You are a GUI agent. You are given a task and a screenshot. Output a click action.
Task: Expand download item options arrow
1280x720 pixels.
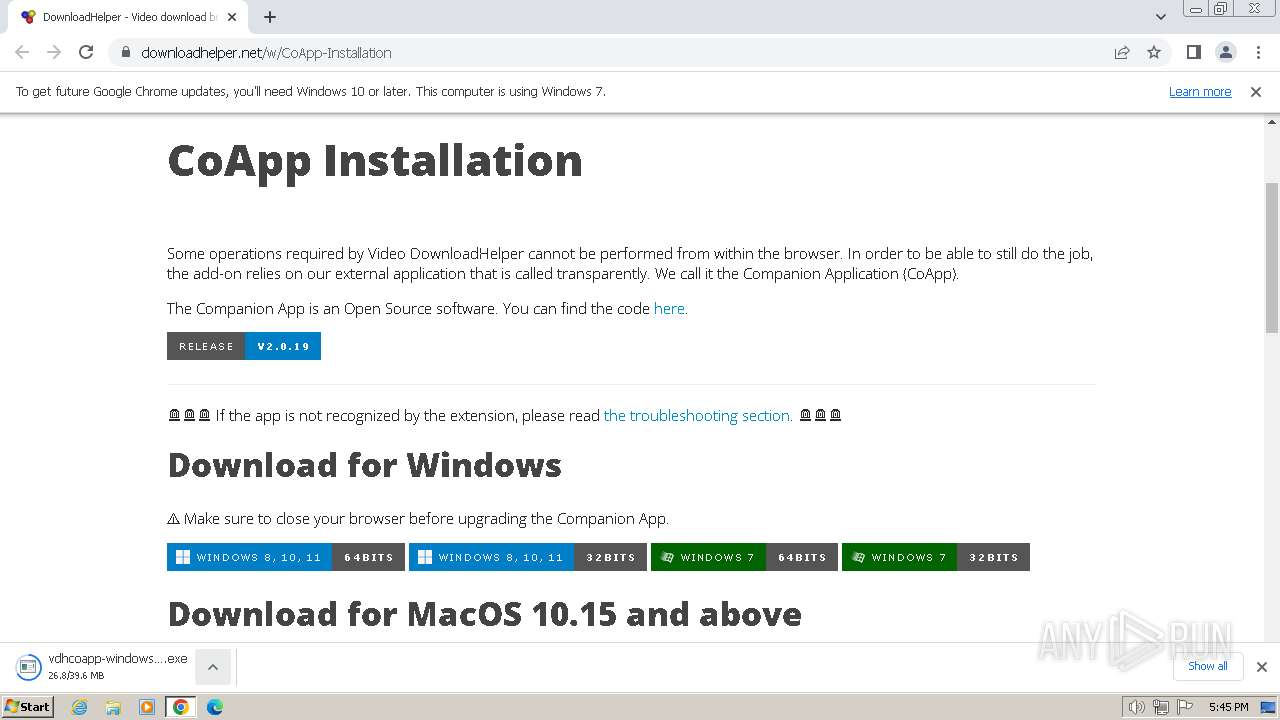tap(213, 666)
